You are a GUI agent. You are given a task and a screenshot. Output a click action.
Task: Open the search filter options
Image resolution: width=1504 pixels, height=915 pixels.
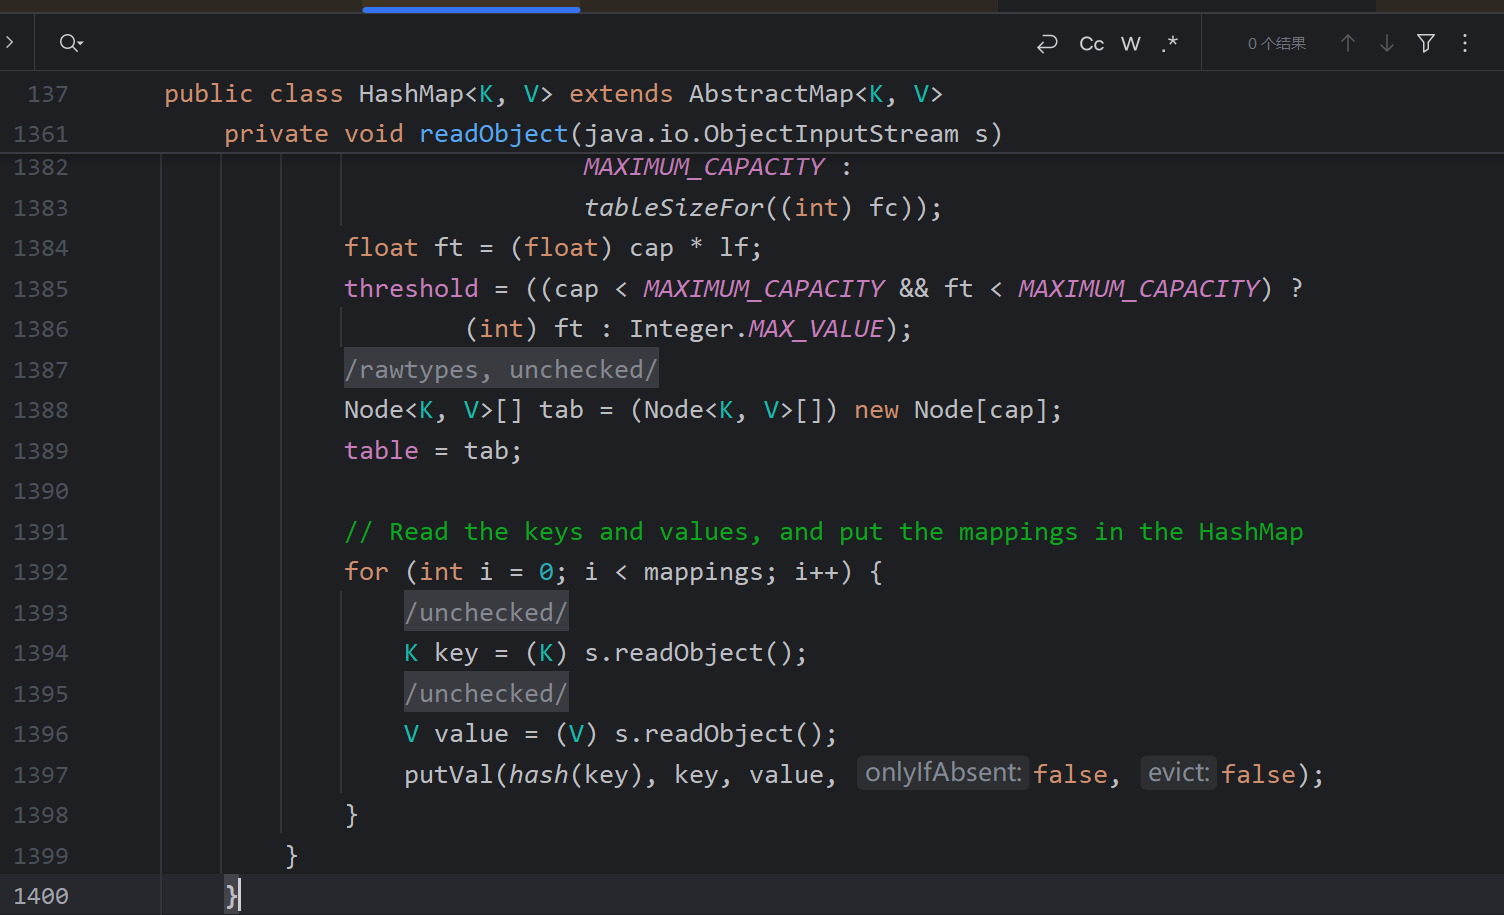pos(1426,43)
